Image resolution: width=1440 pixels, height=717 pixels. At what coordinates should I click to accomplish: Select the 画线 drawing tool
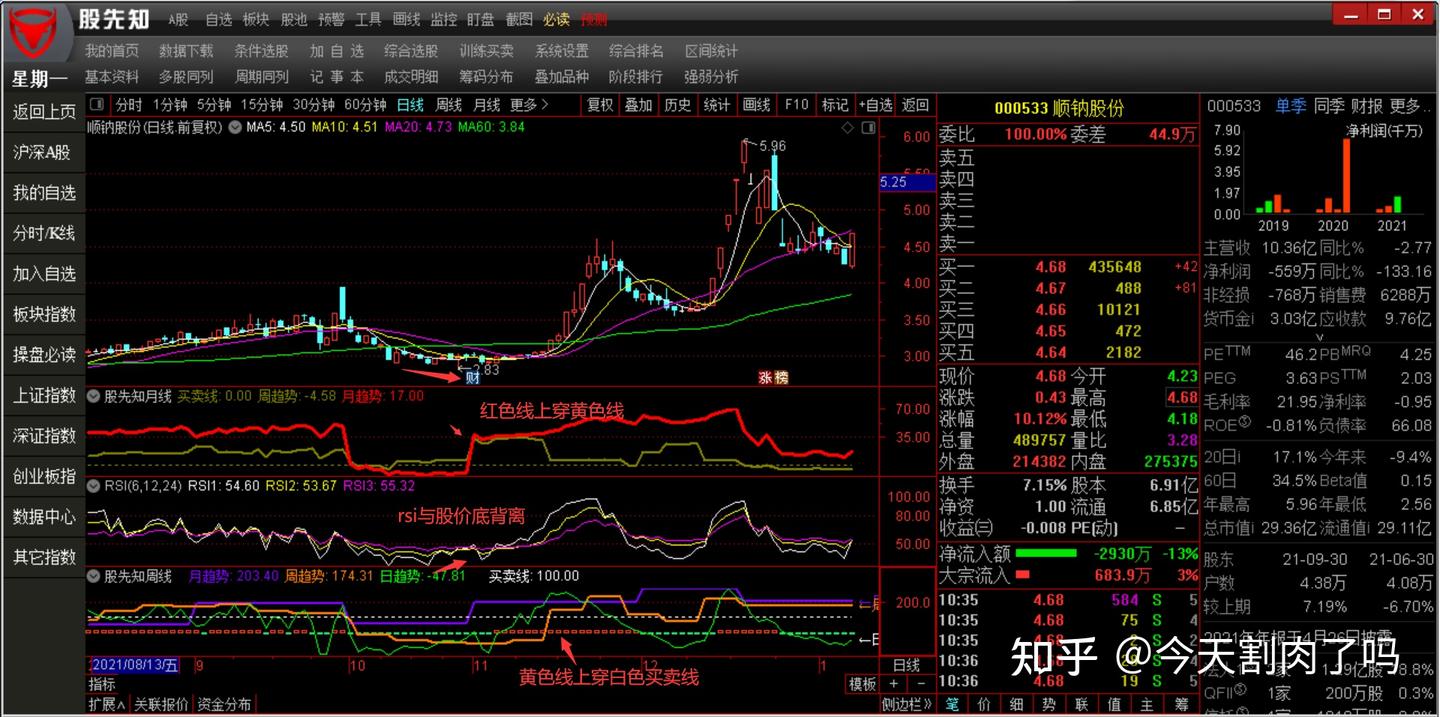pos(755,104)
